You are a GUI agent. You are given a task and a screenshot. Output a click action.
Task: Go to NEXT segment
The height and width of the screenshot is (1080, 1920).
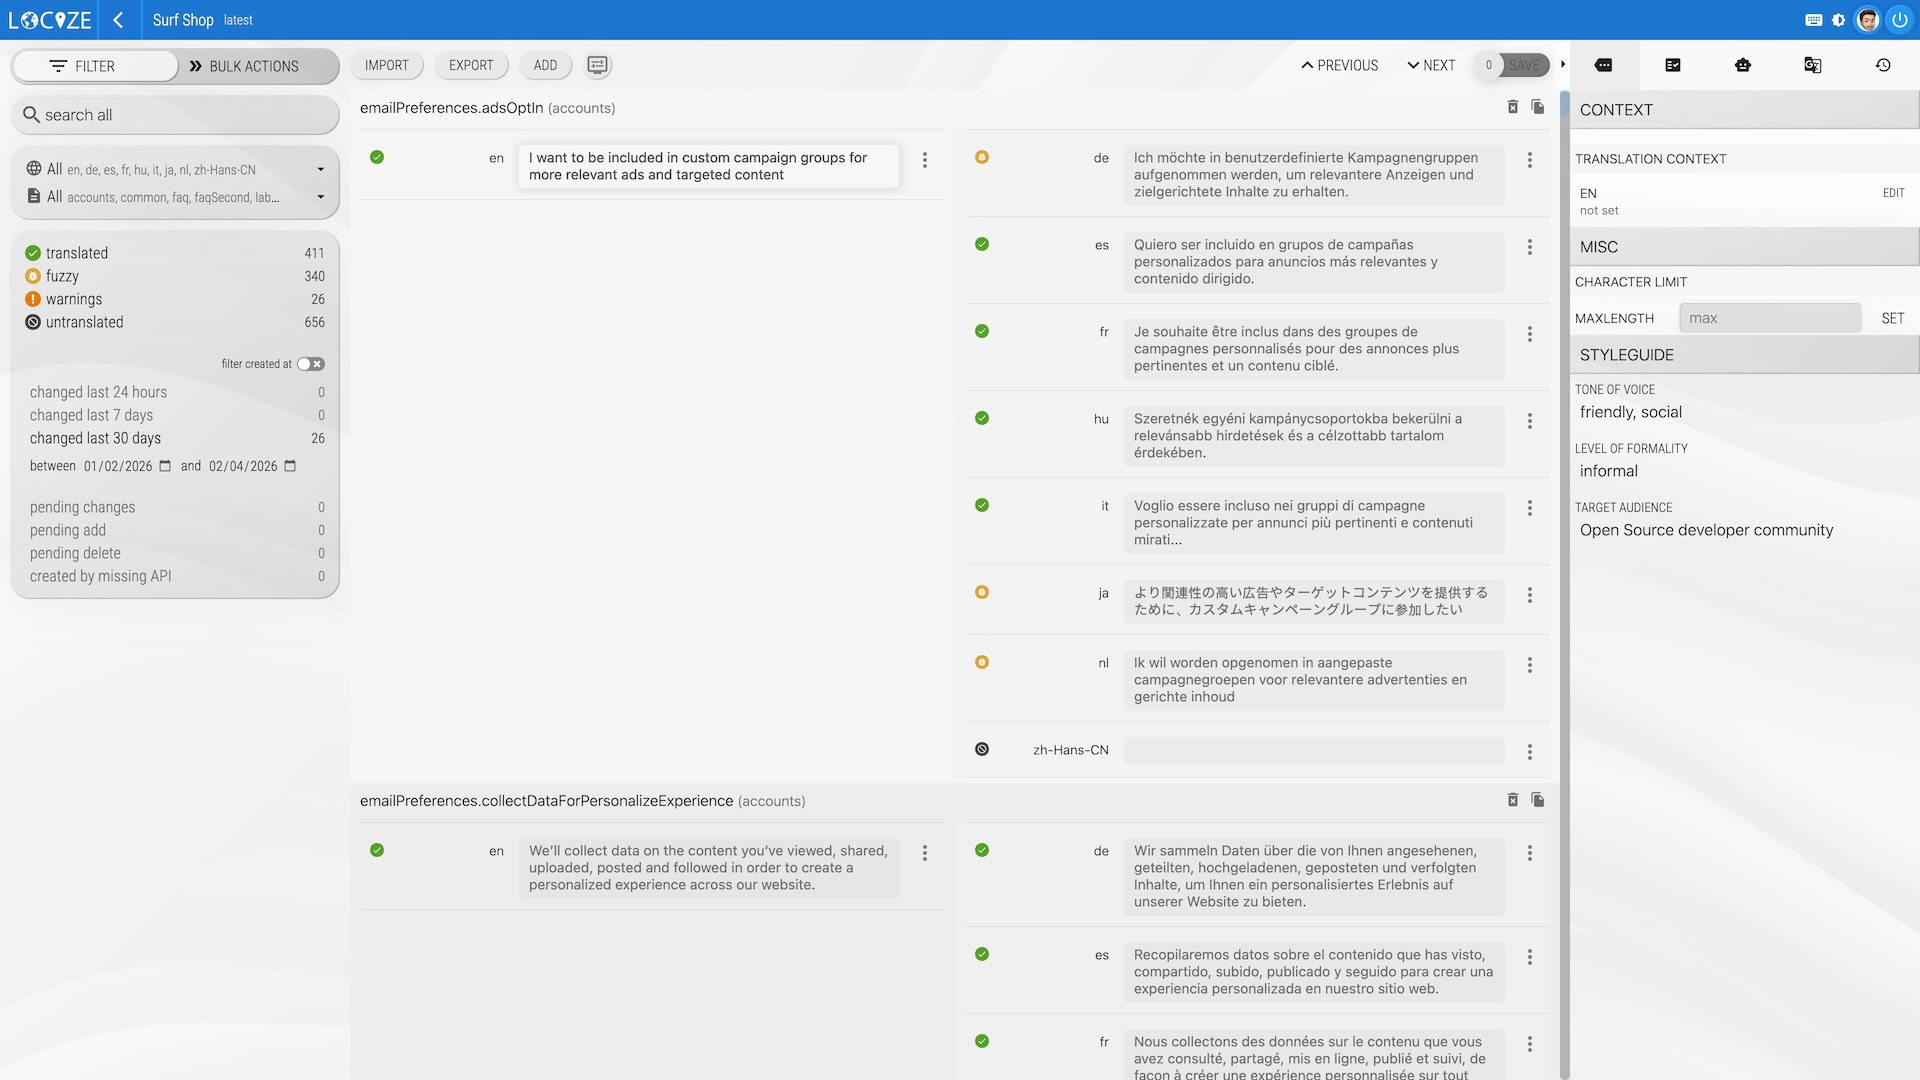pyautogui.click(x=1431, y=65)
